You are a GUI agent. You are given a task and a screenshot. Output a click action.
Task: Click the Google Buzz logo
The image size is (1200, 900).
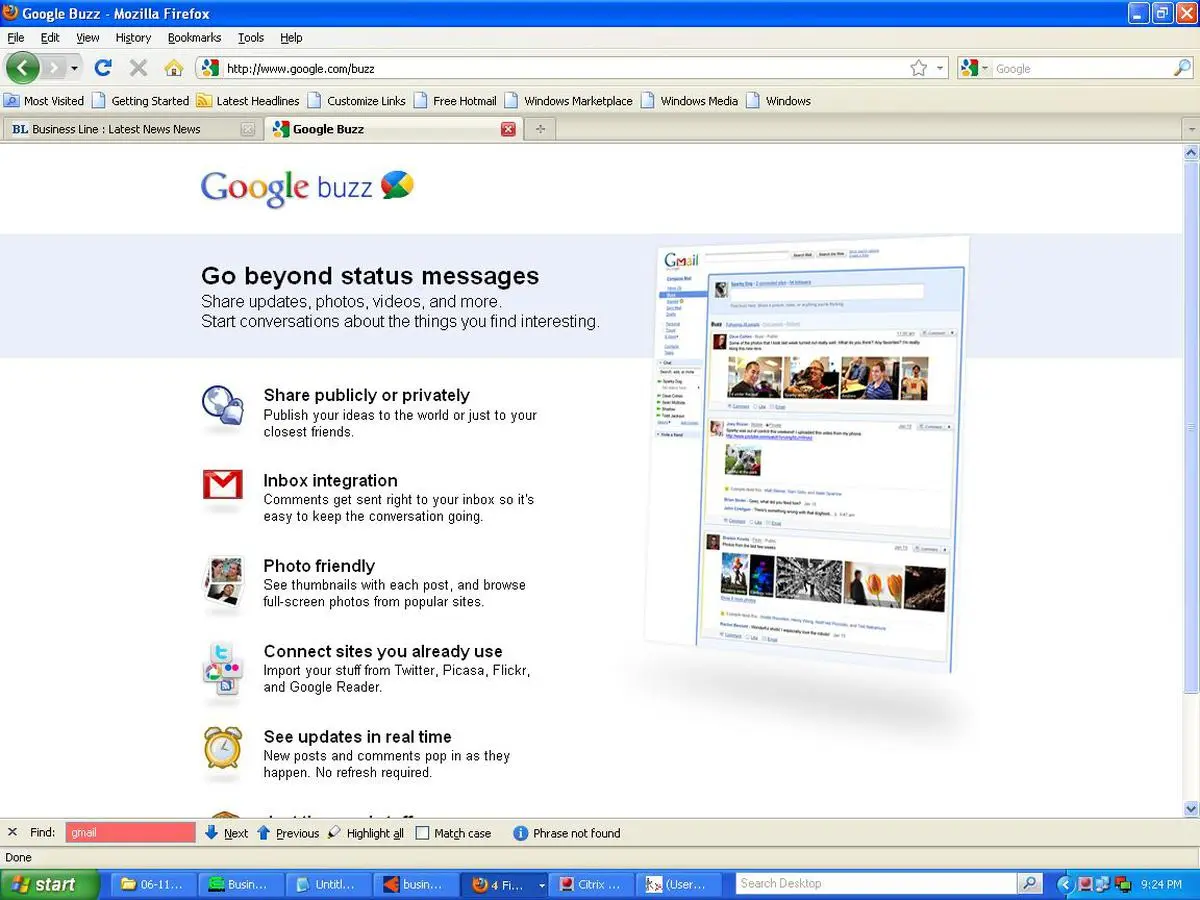coord(307,187)
